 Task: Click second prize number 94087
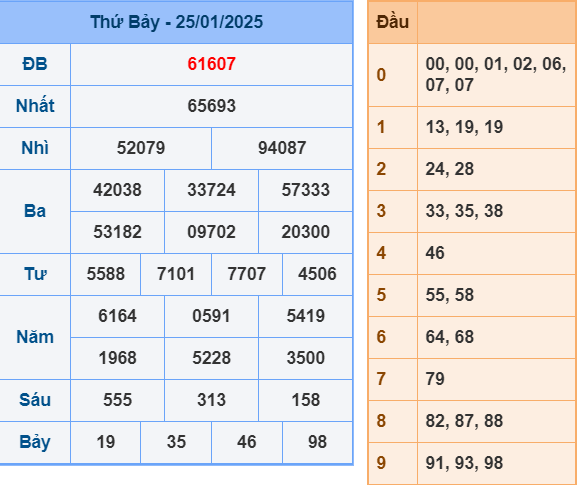pyautogui.click(x=282, y=148)
